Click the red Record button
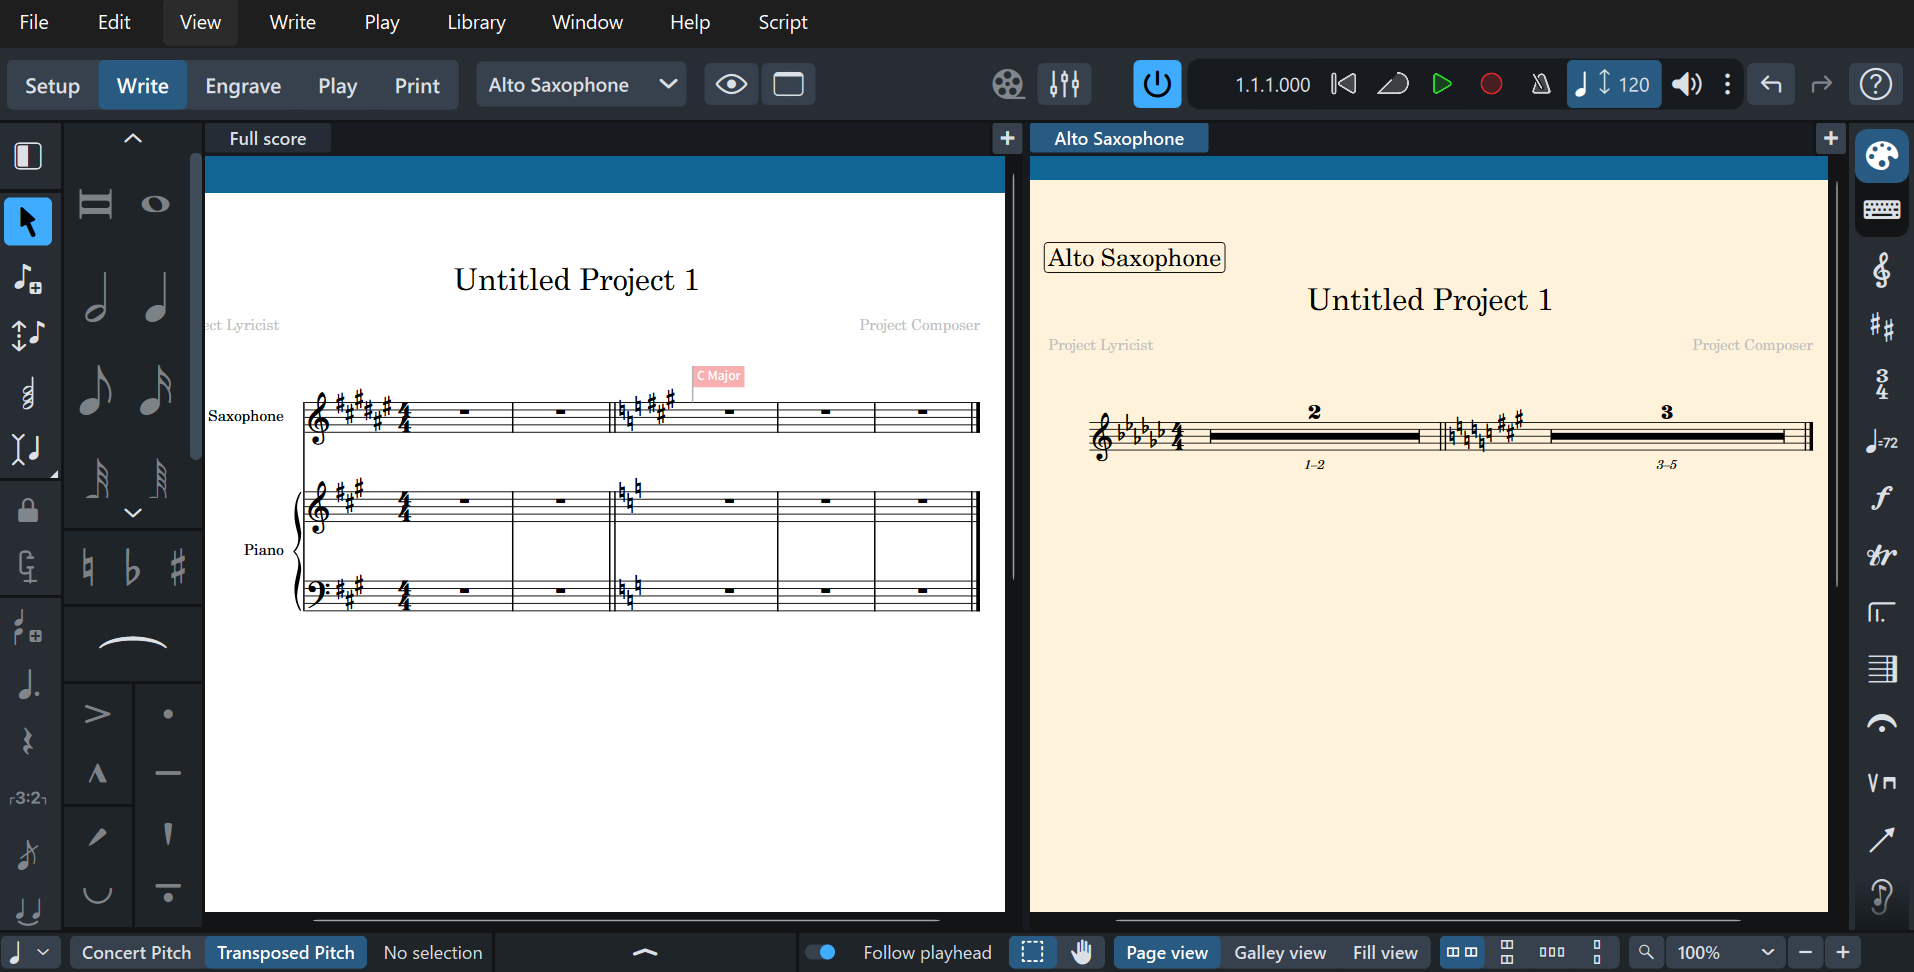 pyautogui.click(x=1491, y=84)
